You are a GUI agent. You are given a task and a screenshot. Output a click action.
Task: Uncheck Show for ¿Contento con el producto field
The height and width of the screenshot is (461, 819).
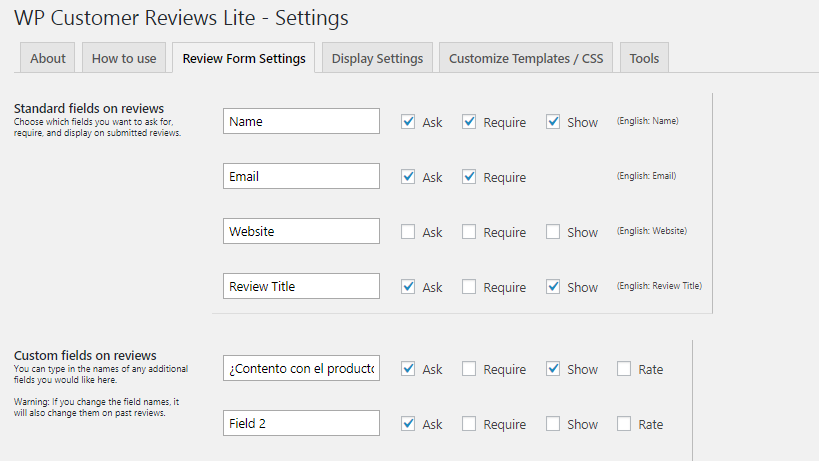[553, 369]
